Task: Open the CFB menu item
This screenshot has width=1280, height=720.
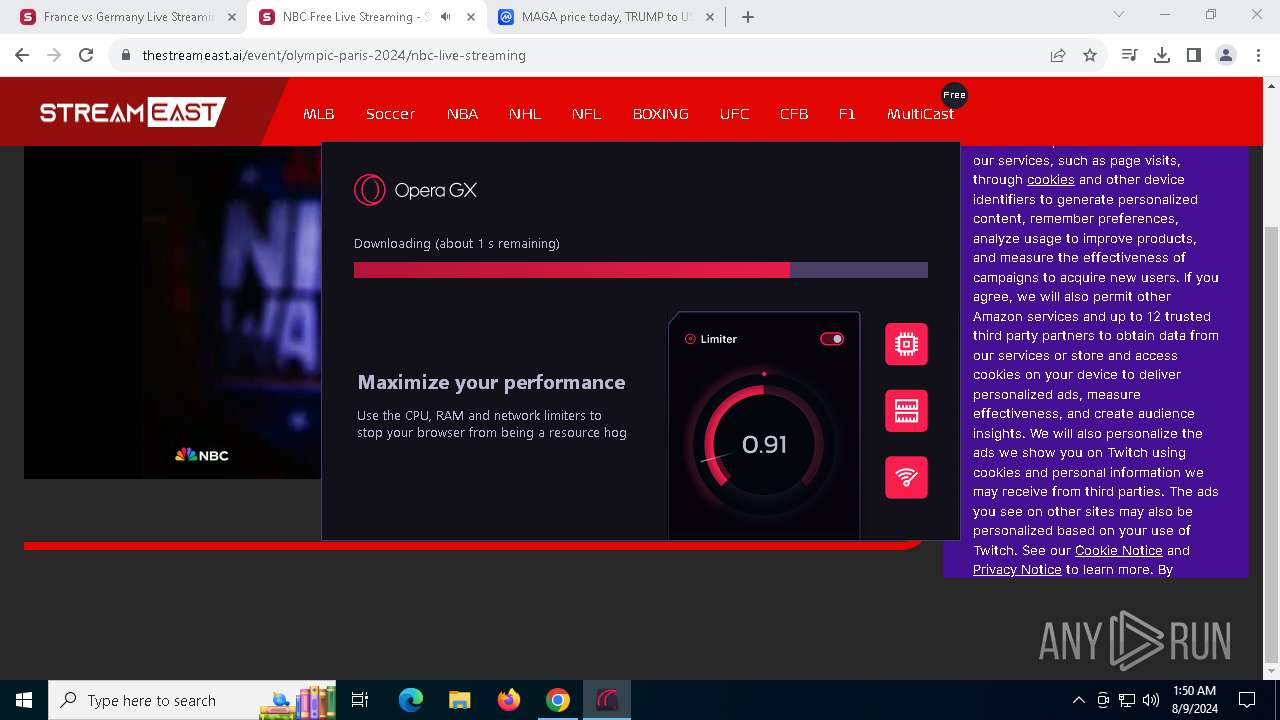Action: 794,114
